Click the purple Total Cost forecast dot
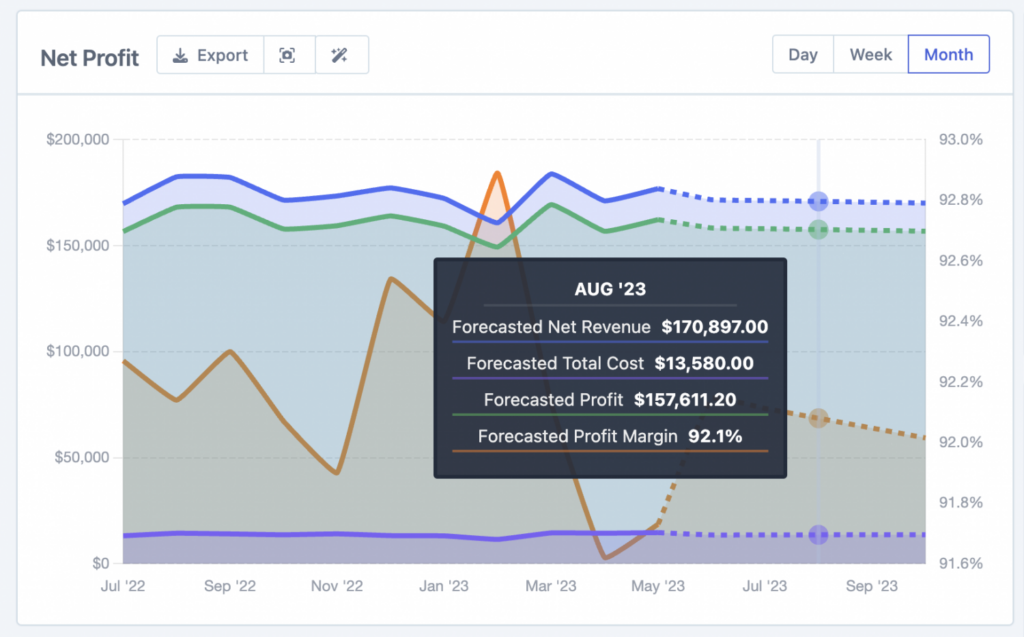 [818, 534]
